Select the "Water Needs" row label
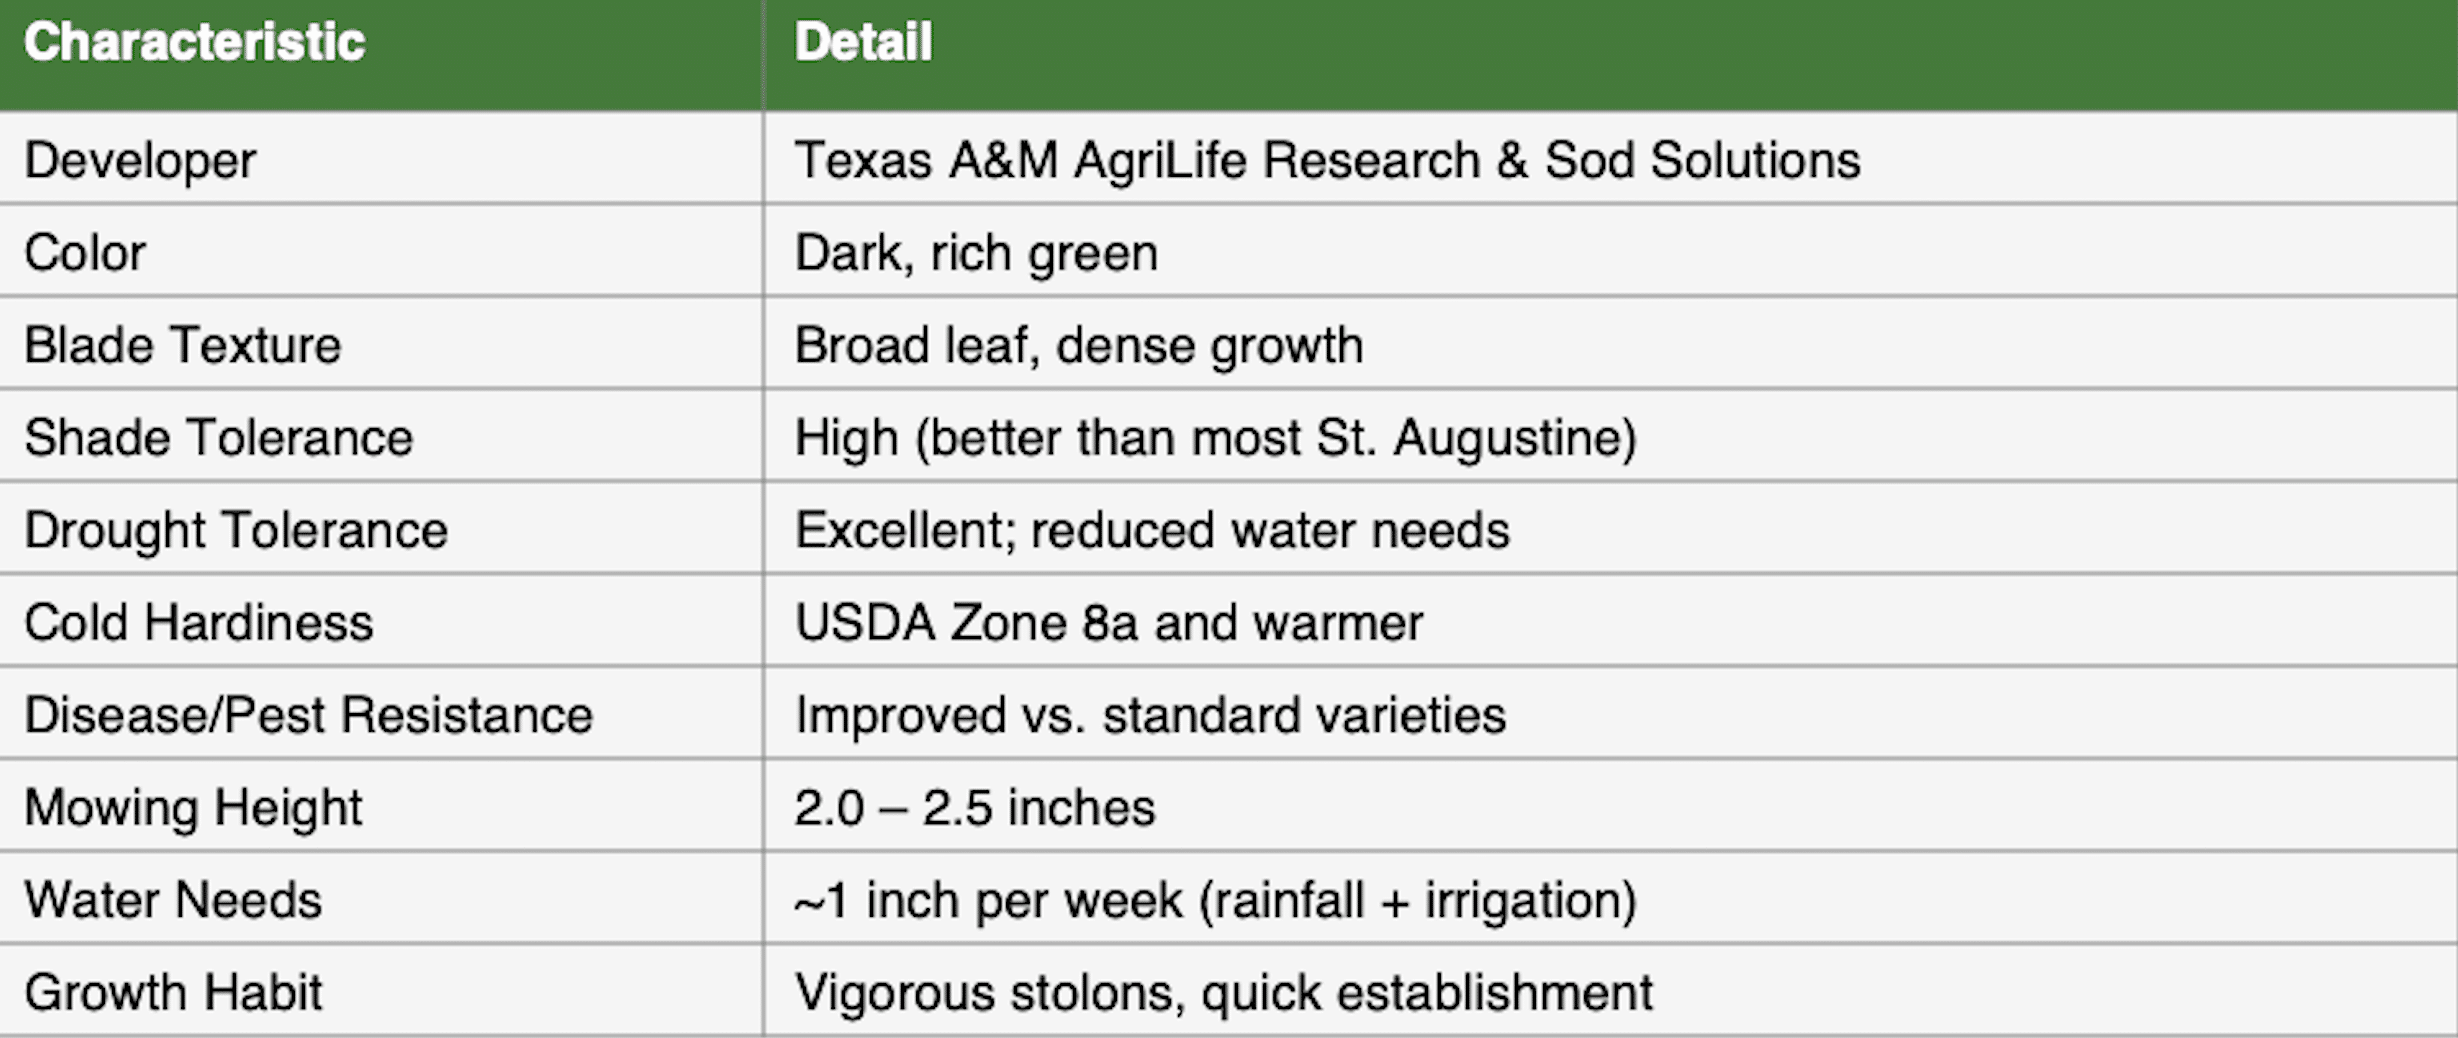The width and height of the screenshot is (2458, 1038). (173, 900)
